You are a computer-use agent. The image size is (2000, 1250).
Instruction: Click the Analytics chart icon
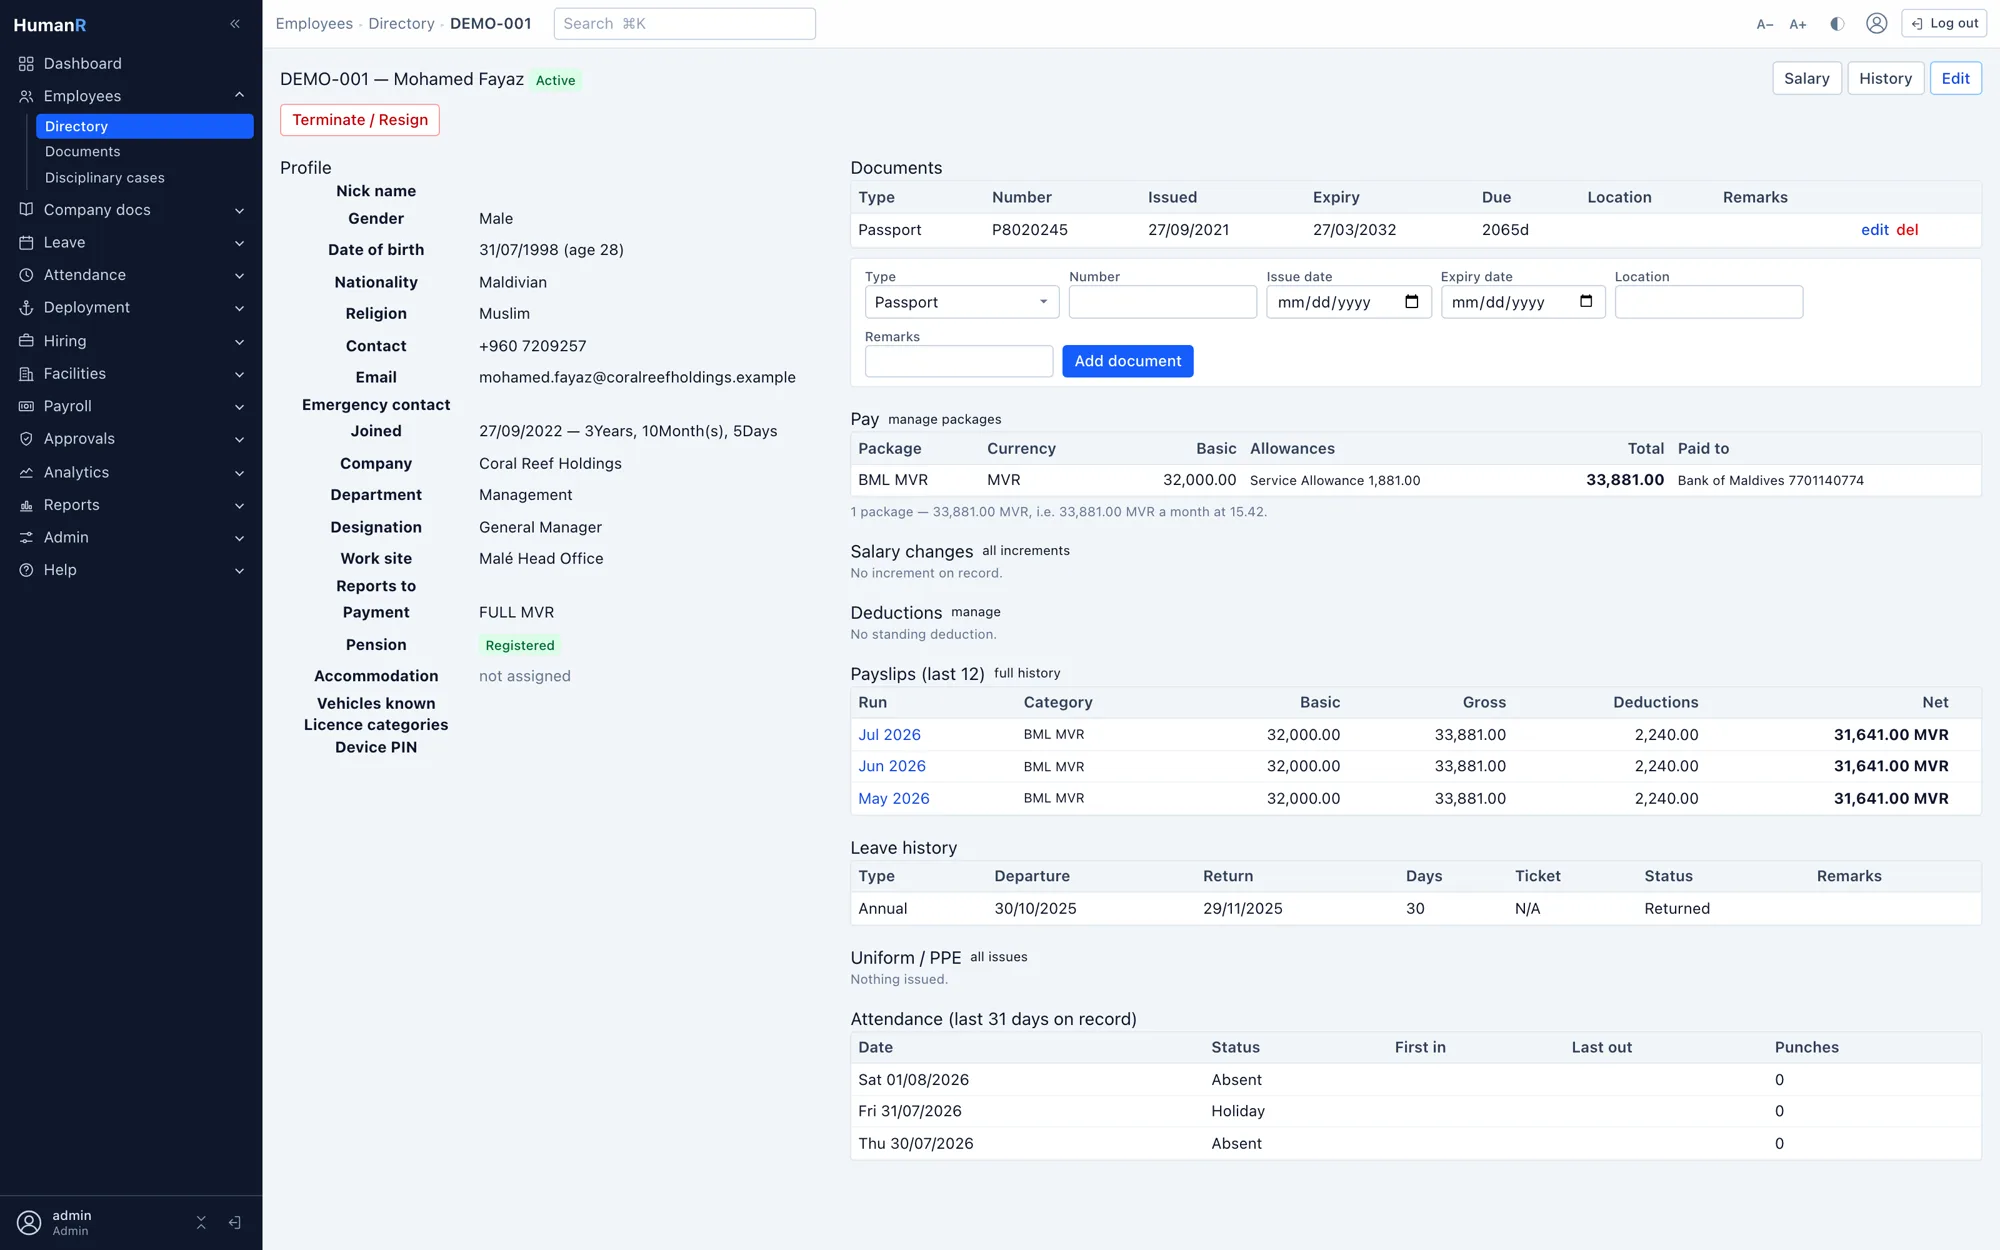point(26,472)
